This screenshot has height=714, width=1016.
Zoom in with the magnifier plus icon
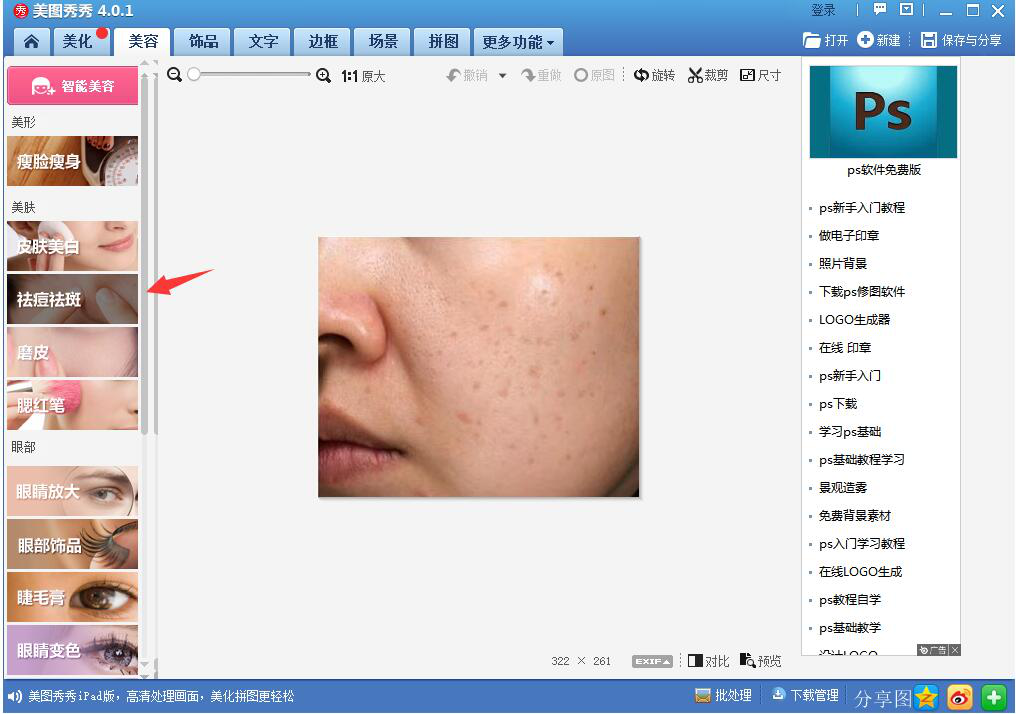coord(322,74)
